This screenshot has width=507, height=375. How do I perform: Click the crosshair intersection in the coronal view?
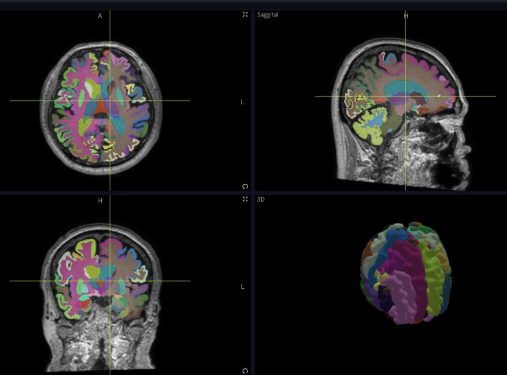110,281
